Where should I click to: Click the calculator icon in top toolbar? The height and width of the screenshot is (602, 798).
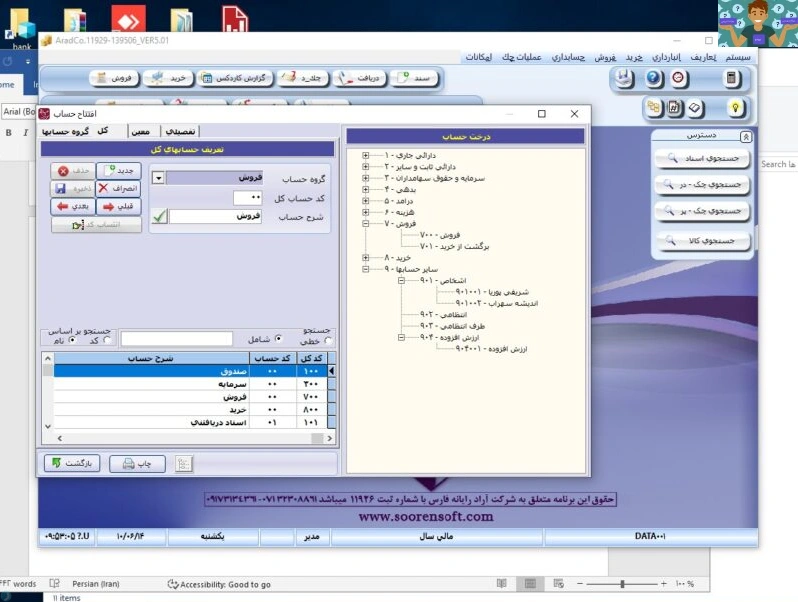click(731, 78)
